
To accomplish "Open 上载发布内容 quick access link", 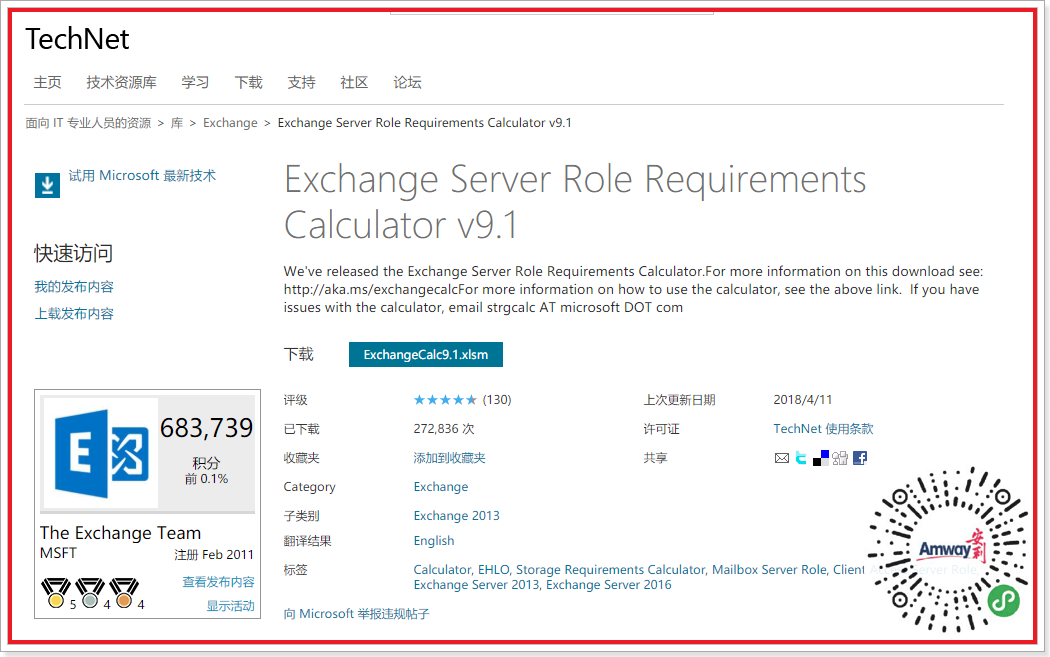I will coord(74,313).
